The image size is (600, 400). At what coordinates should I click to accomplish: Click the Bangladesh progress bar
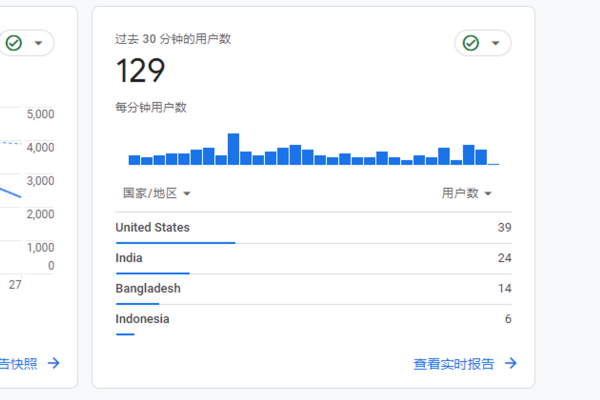pos(137,304)
